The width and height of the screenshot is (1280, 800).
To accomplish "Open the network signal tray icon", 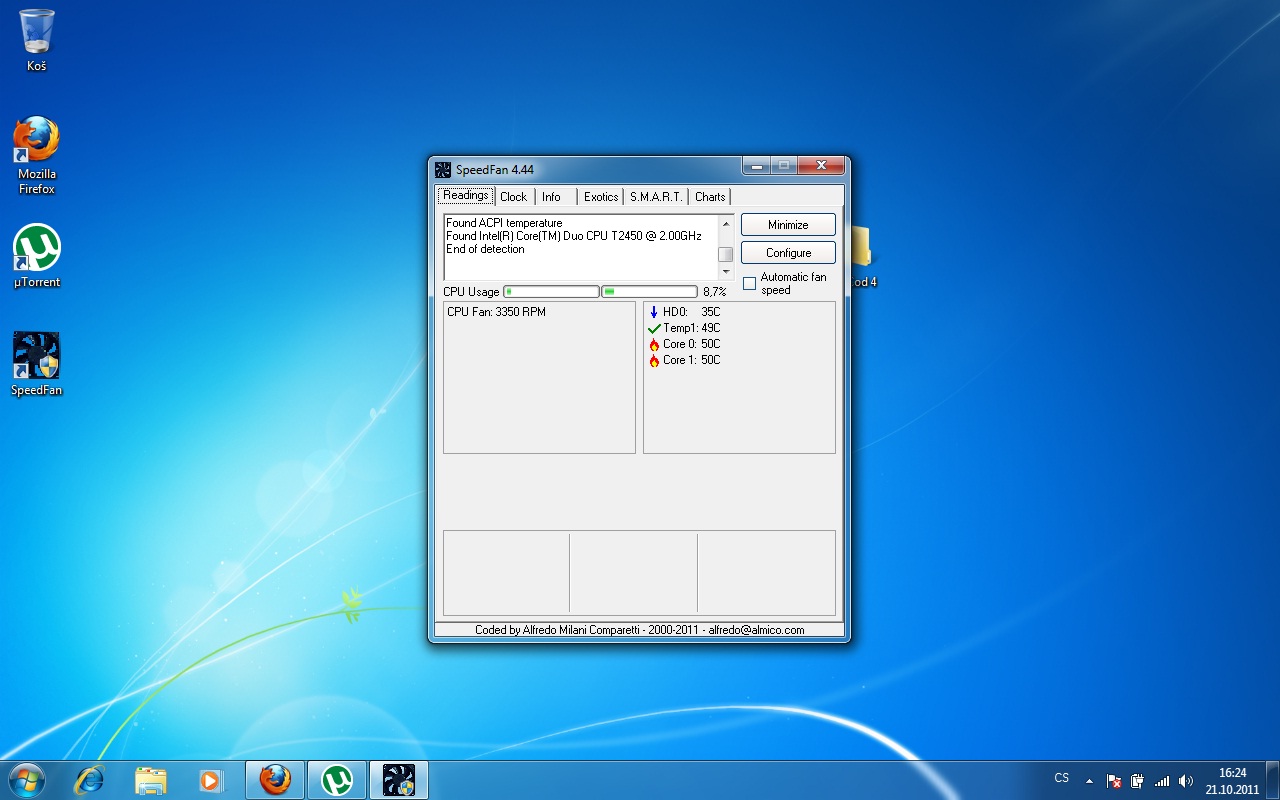I will pyautogui.click(x=1162, y=781).
